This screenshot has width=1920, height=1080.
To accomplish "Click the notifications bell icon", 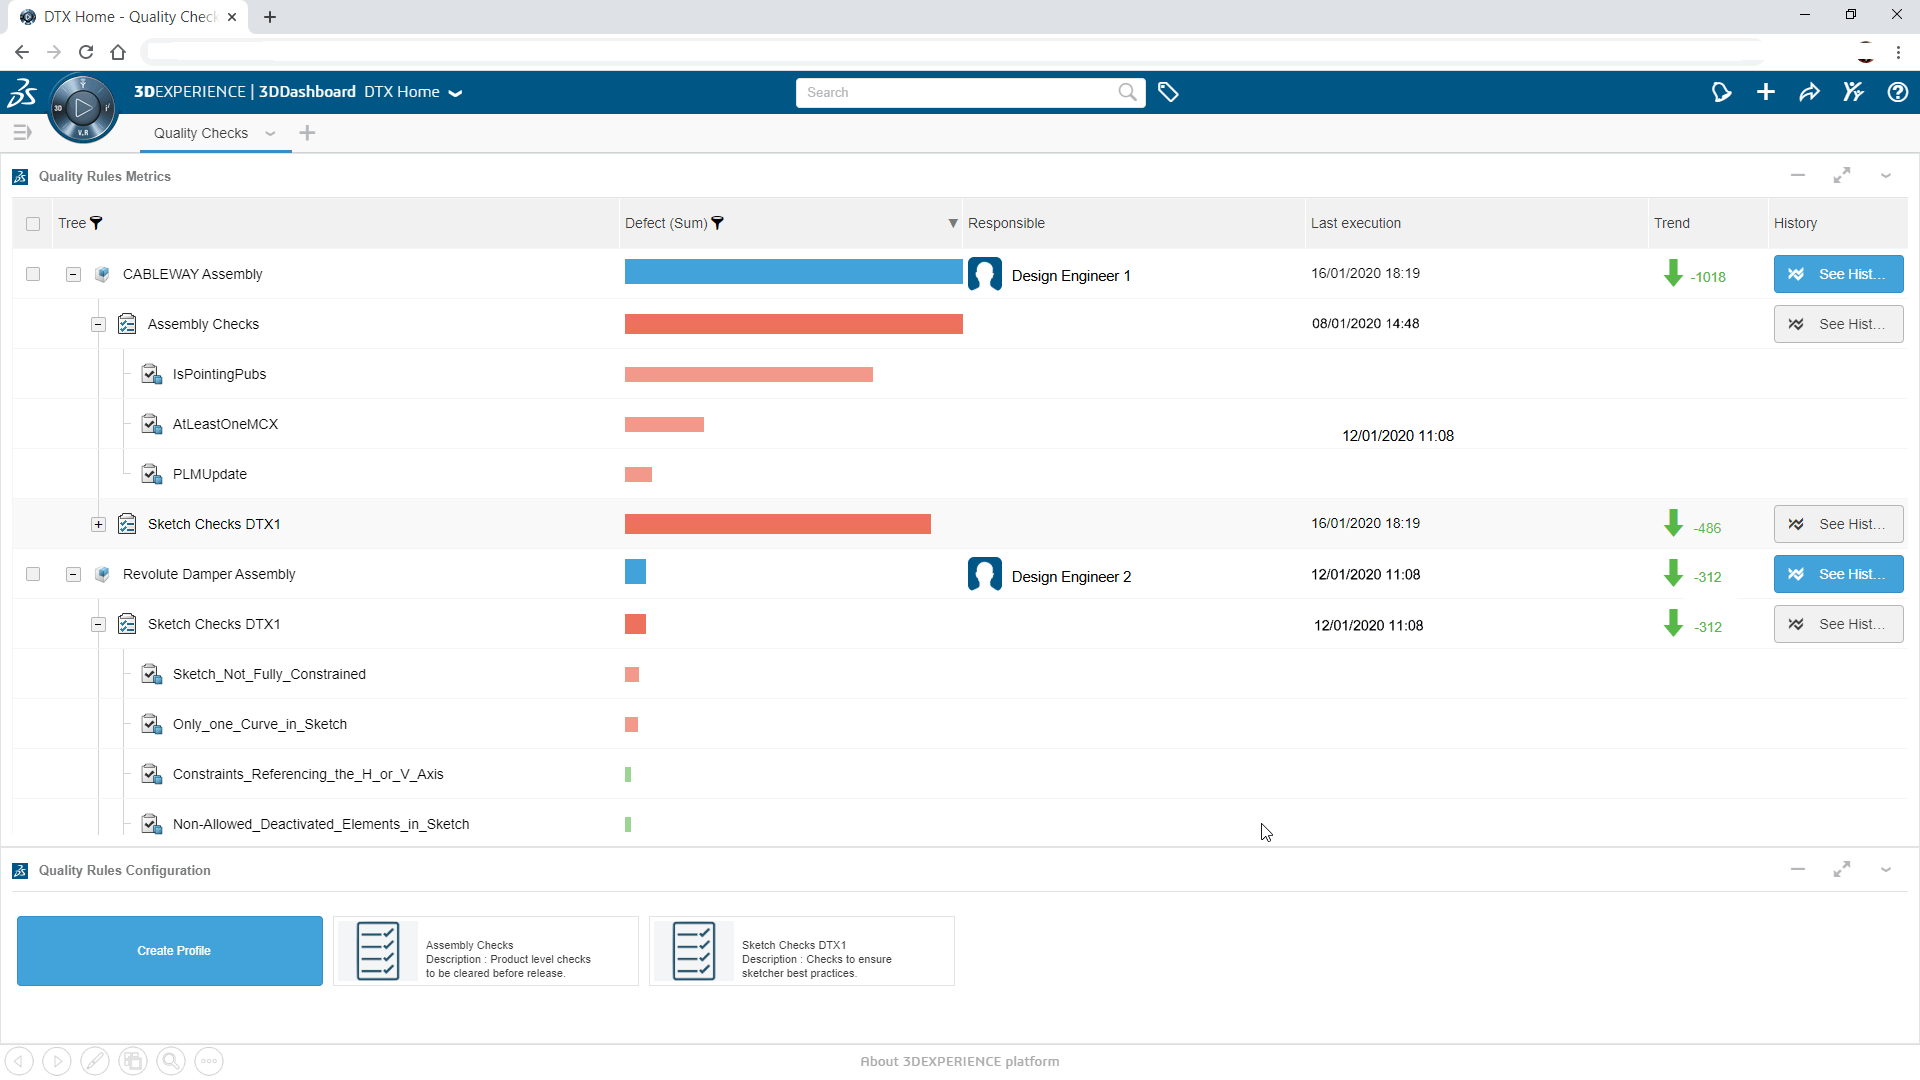I will 1720,92.
